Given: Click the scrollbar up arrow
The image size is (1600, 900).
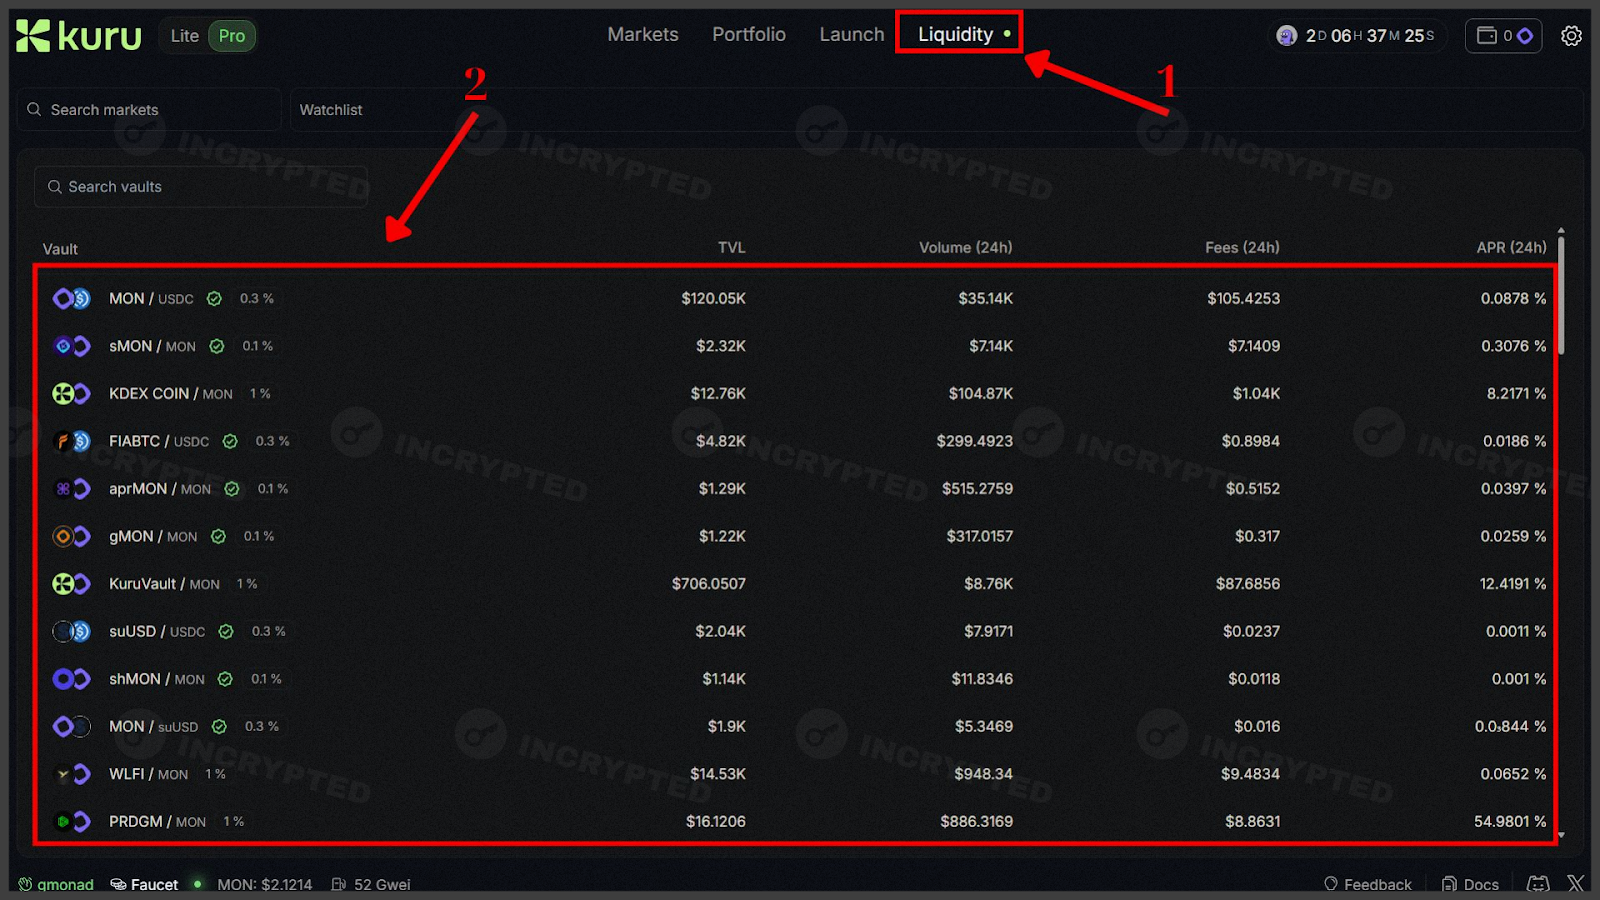Looking at the screenshot, I should click(1561, 231).
